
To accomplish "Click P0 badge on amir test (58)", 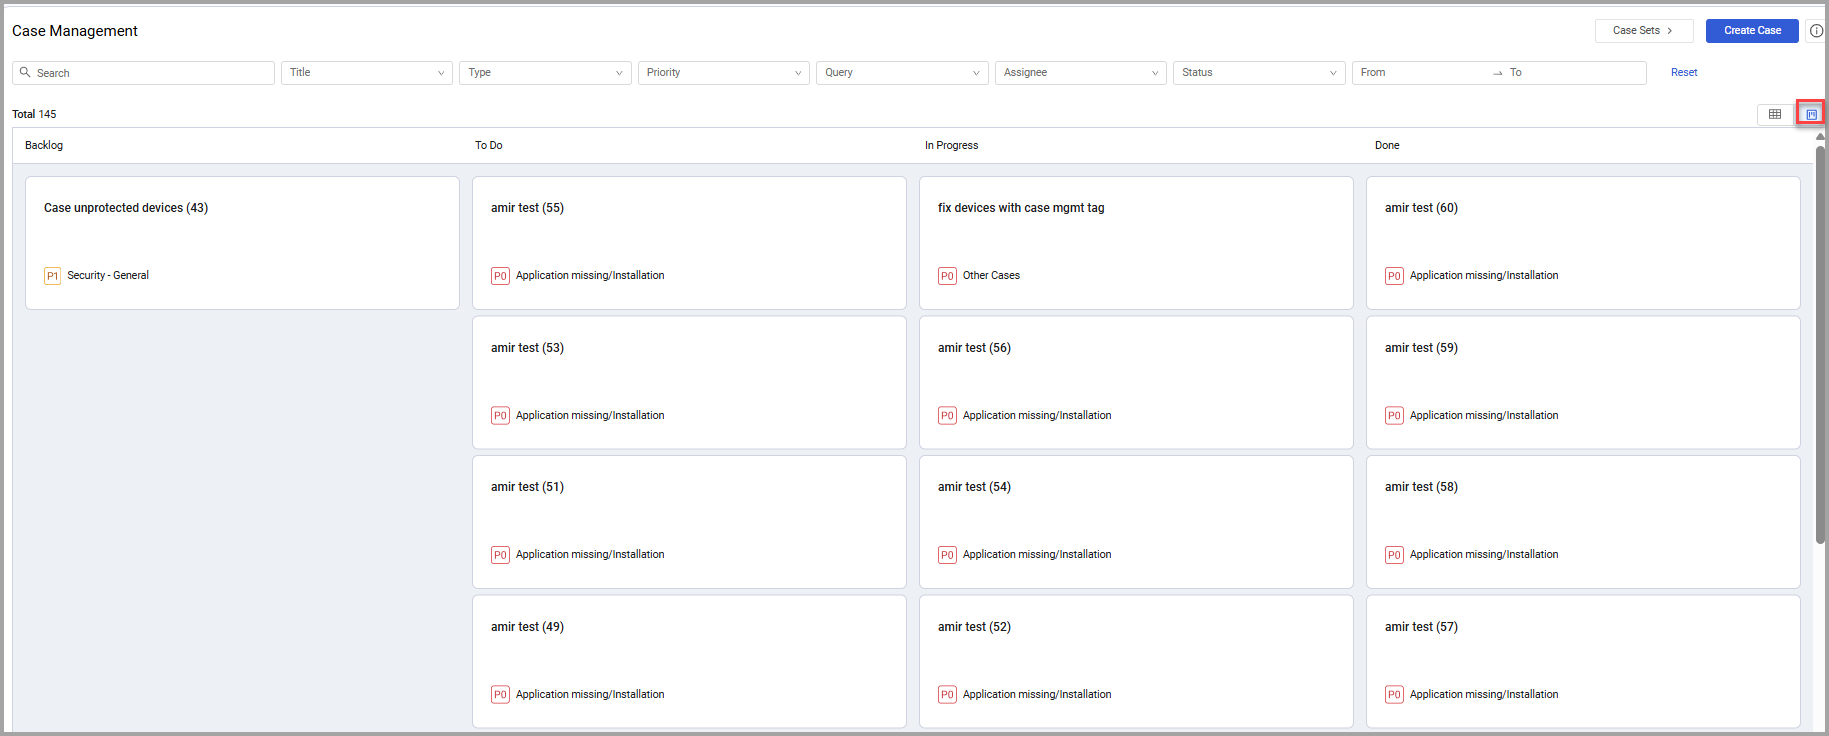I will (1394, 555).
